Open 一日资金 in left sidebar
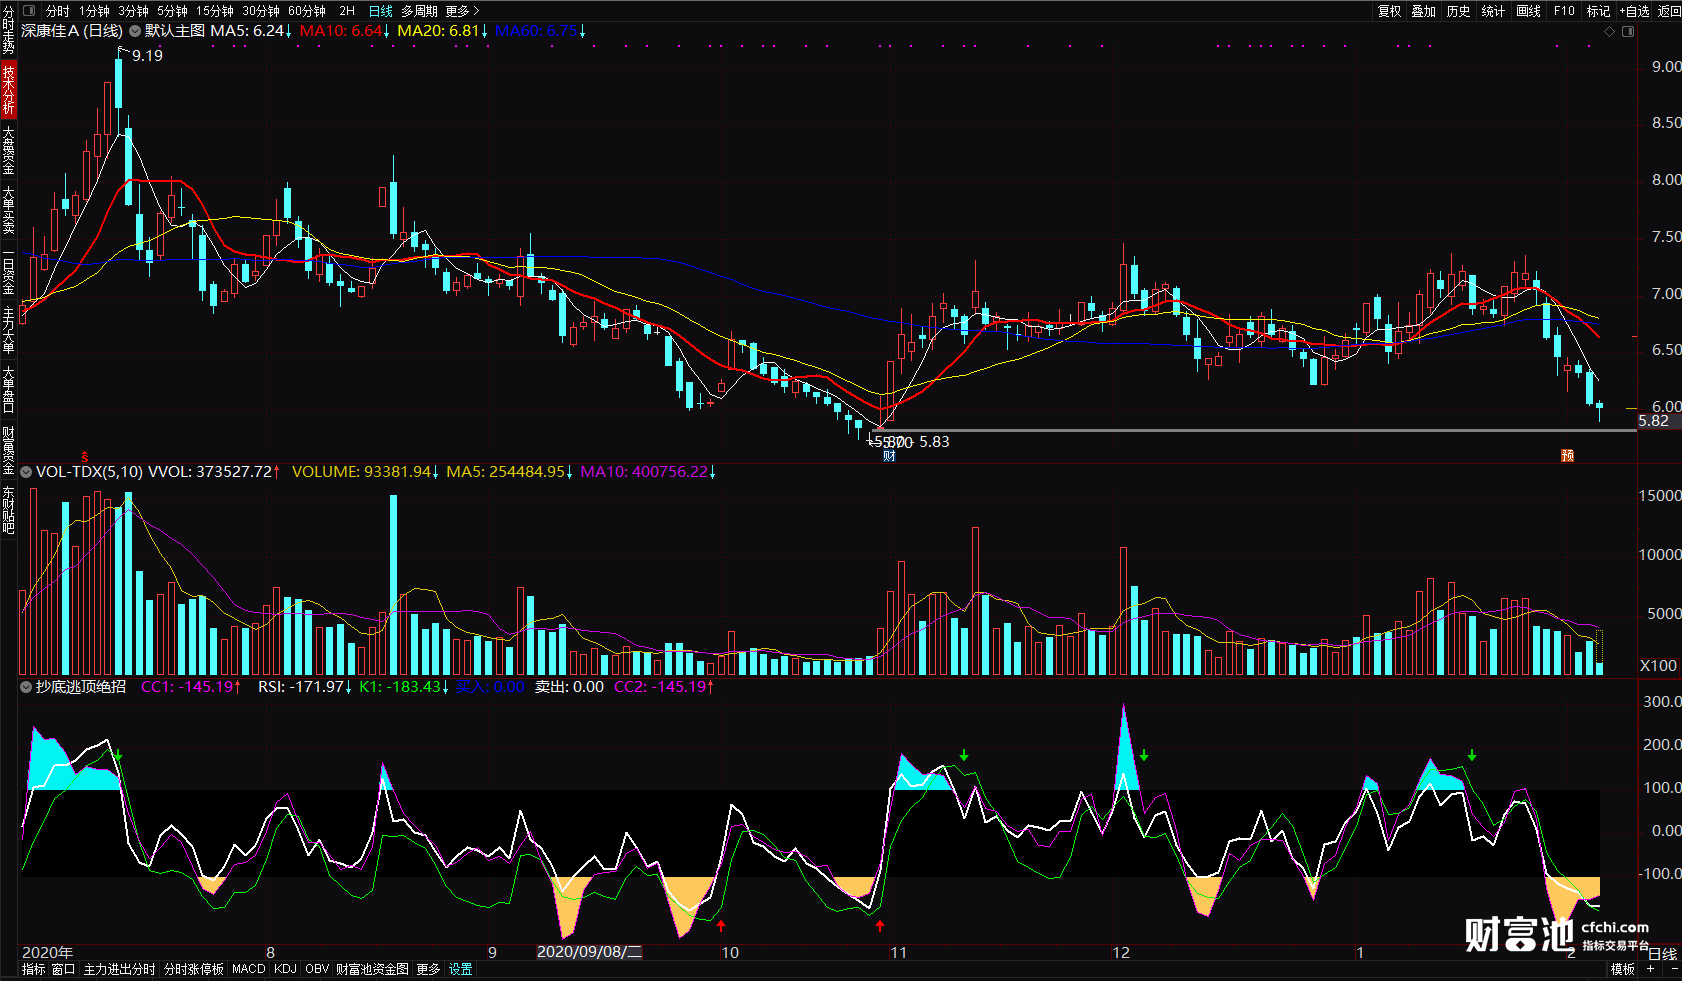This screenshot has height=981, width=1682. point(8,269)
